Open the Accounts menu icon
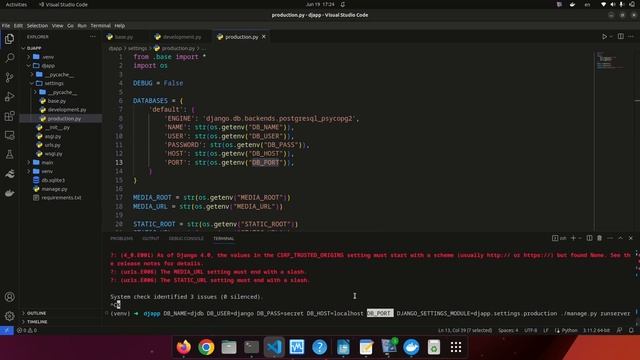This screenshot has height=360, width=640. coord(9,297)
